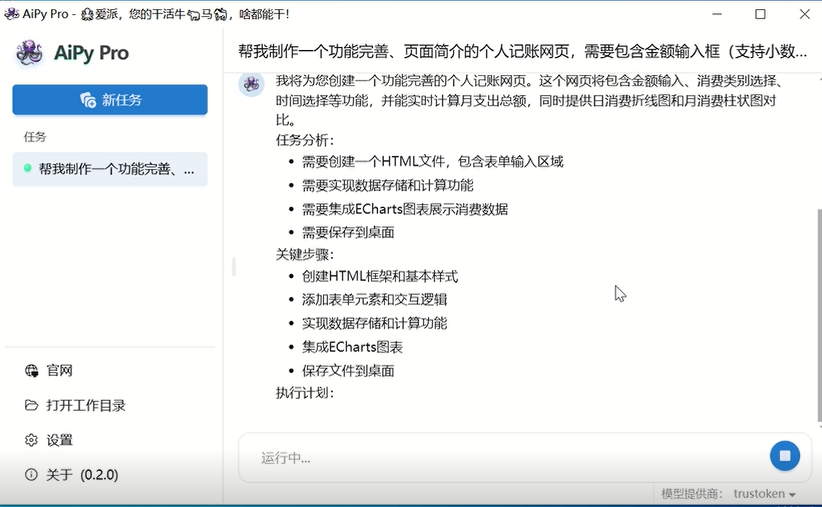822x507 pixels.
Task: Stop the running task with blue stop button
Action: [785, 456]
